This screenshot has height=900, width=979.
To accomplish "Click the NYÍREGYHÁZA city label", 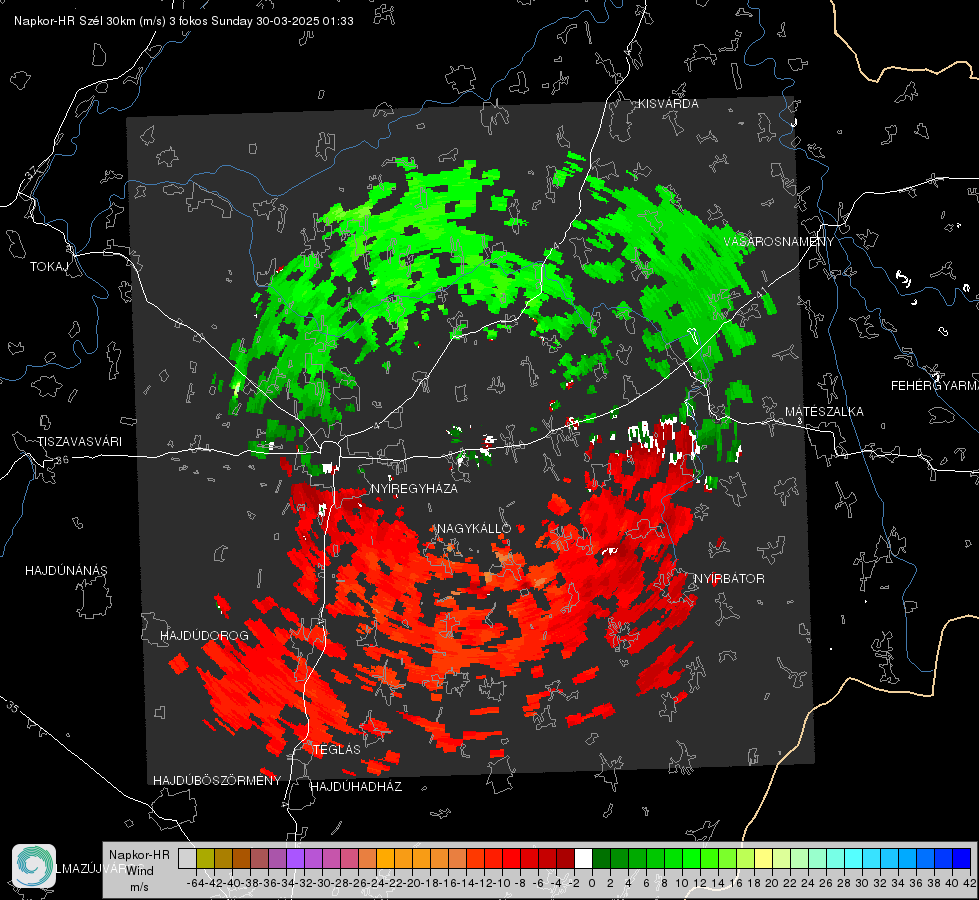I will click(x=414, y=488).
